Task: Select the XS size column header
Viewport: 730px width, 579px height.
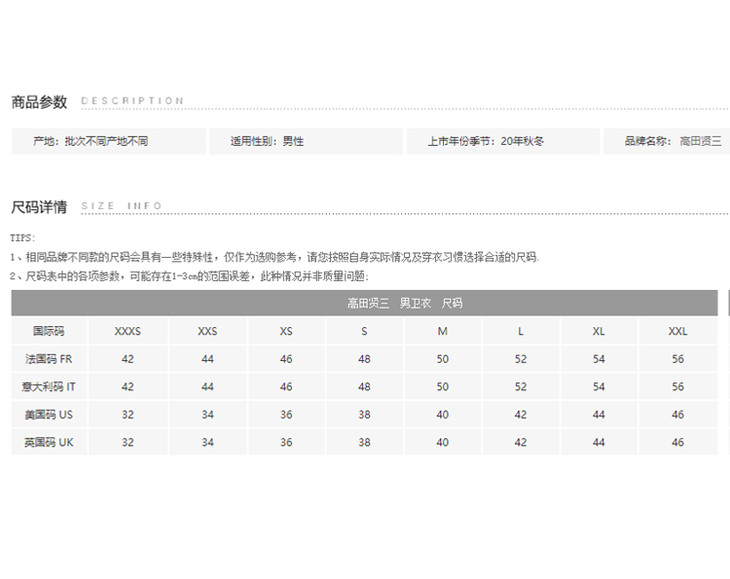Action: [286, 331]
